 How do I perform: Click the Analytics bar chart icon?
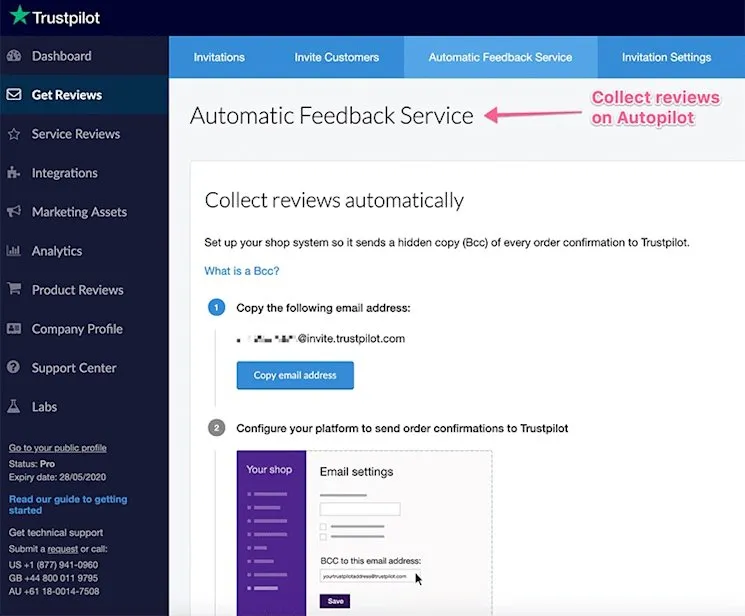[13, 250]
